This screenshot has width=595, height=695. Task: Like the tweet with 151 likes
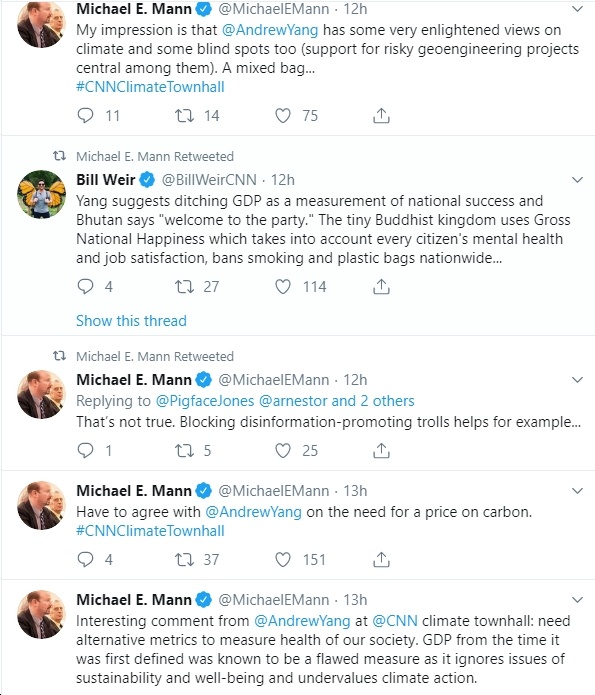click(283, 560)
